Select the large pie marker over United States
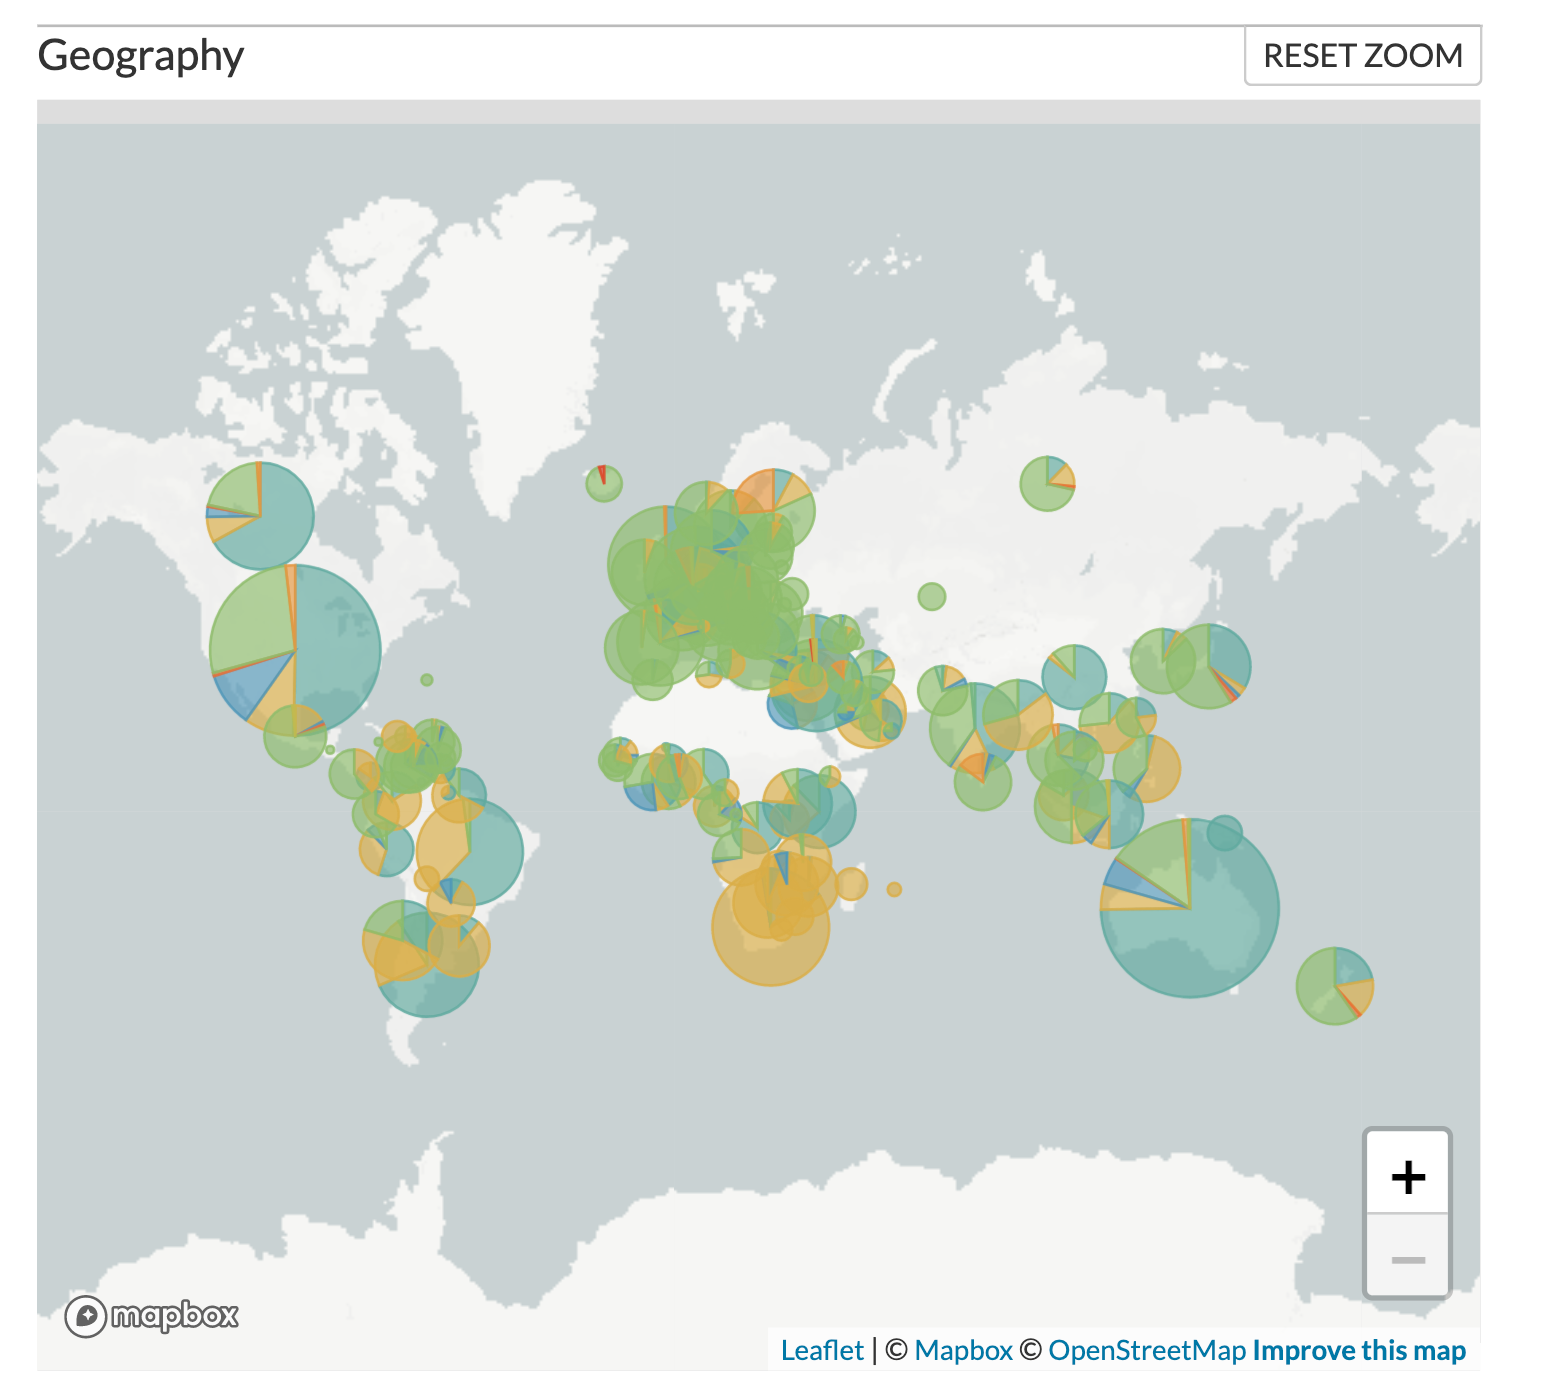Image resolution: width=1546 pixels, height=1386 pixels. (x=295, y=650)
